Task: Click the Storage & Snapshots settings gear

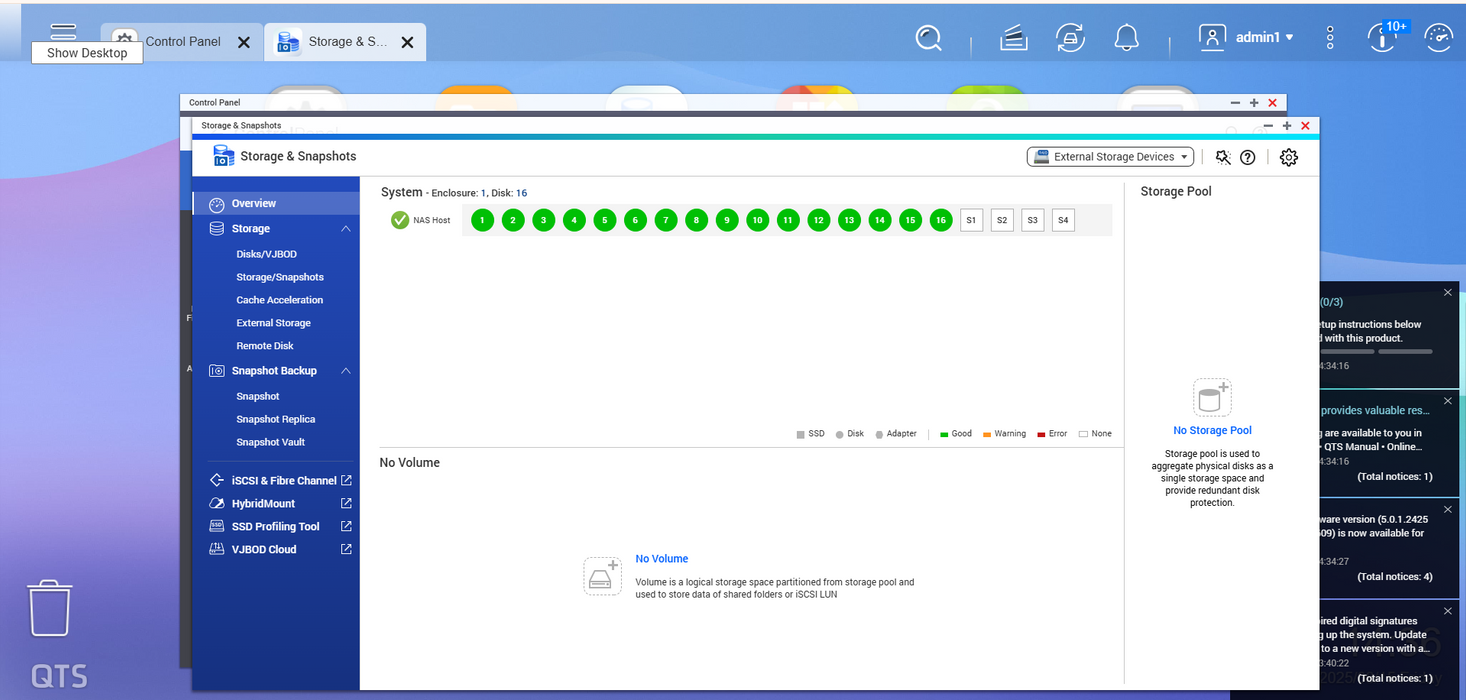Action: pos(1289,157)
